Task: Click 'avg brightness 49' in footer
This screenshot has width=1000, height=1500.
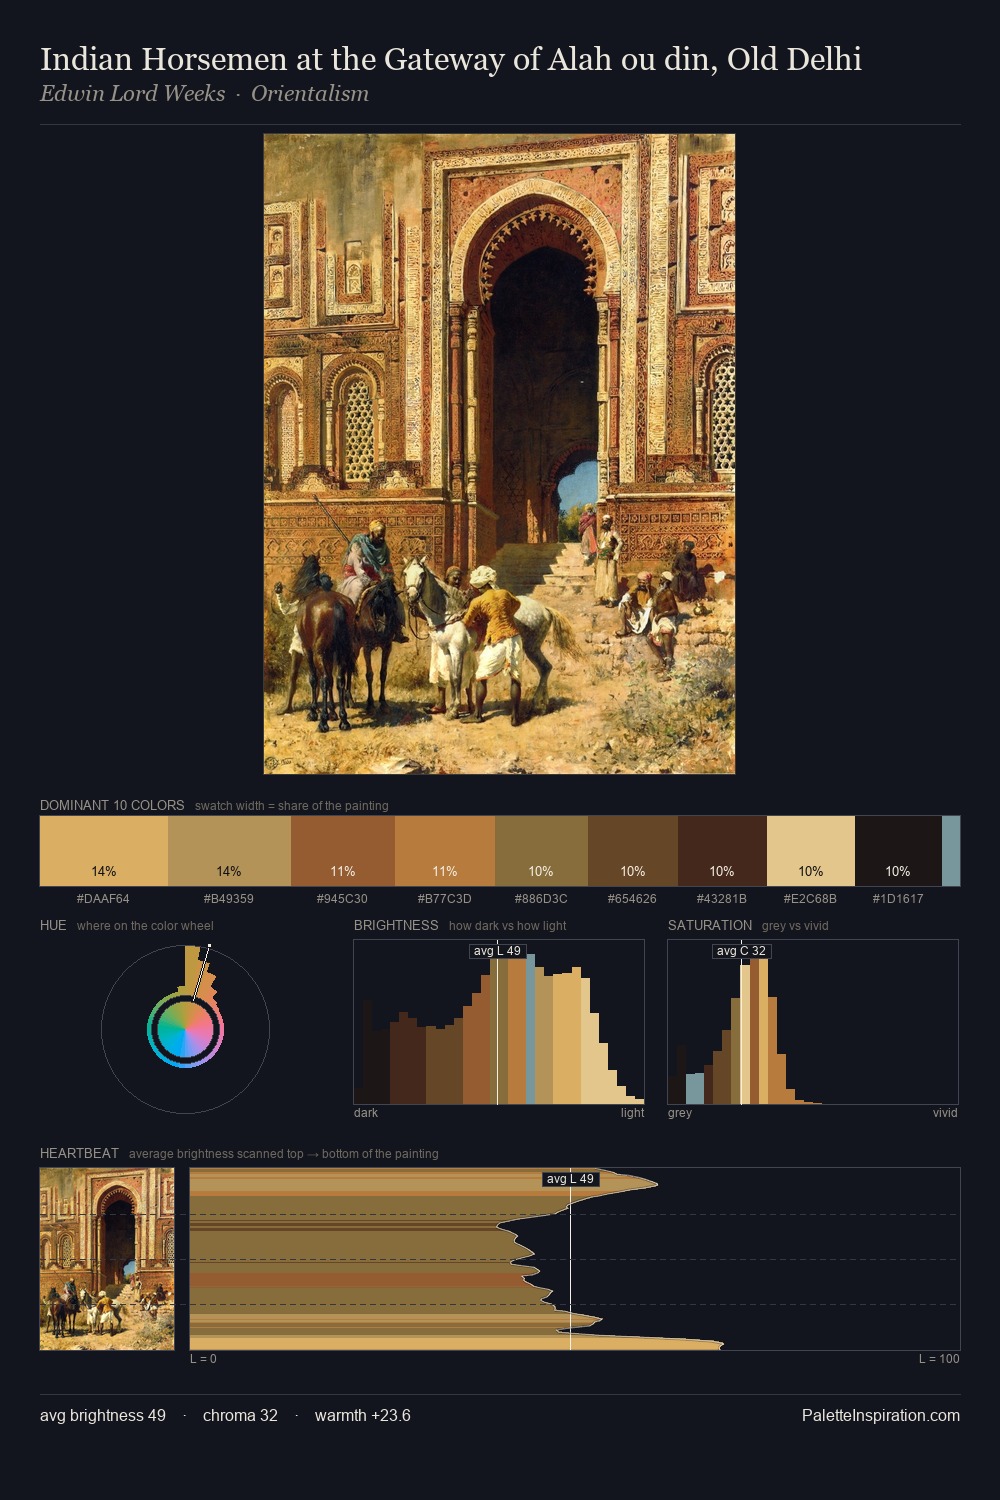Action: point(103,1415)
